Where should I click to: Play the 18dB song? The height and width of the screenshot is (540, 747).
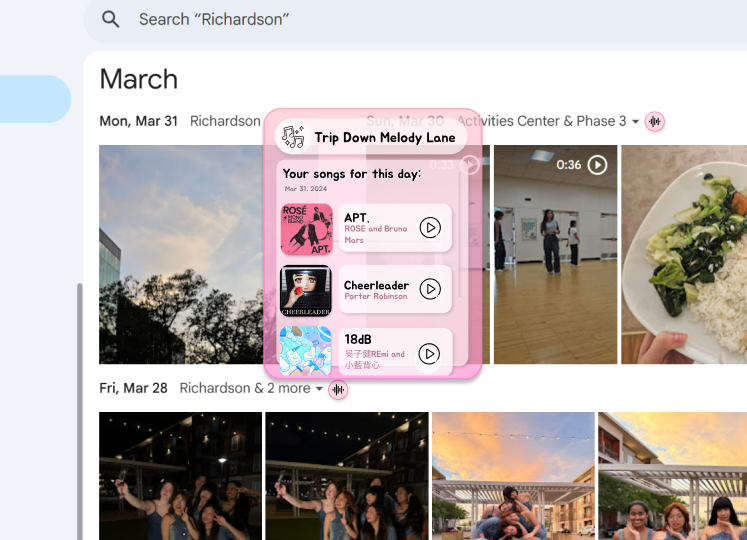(429, 354)
